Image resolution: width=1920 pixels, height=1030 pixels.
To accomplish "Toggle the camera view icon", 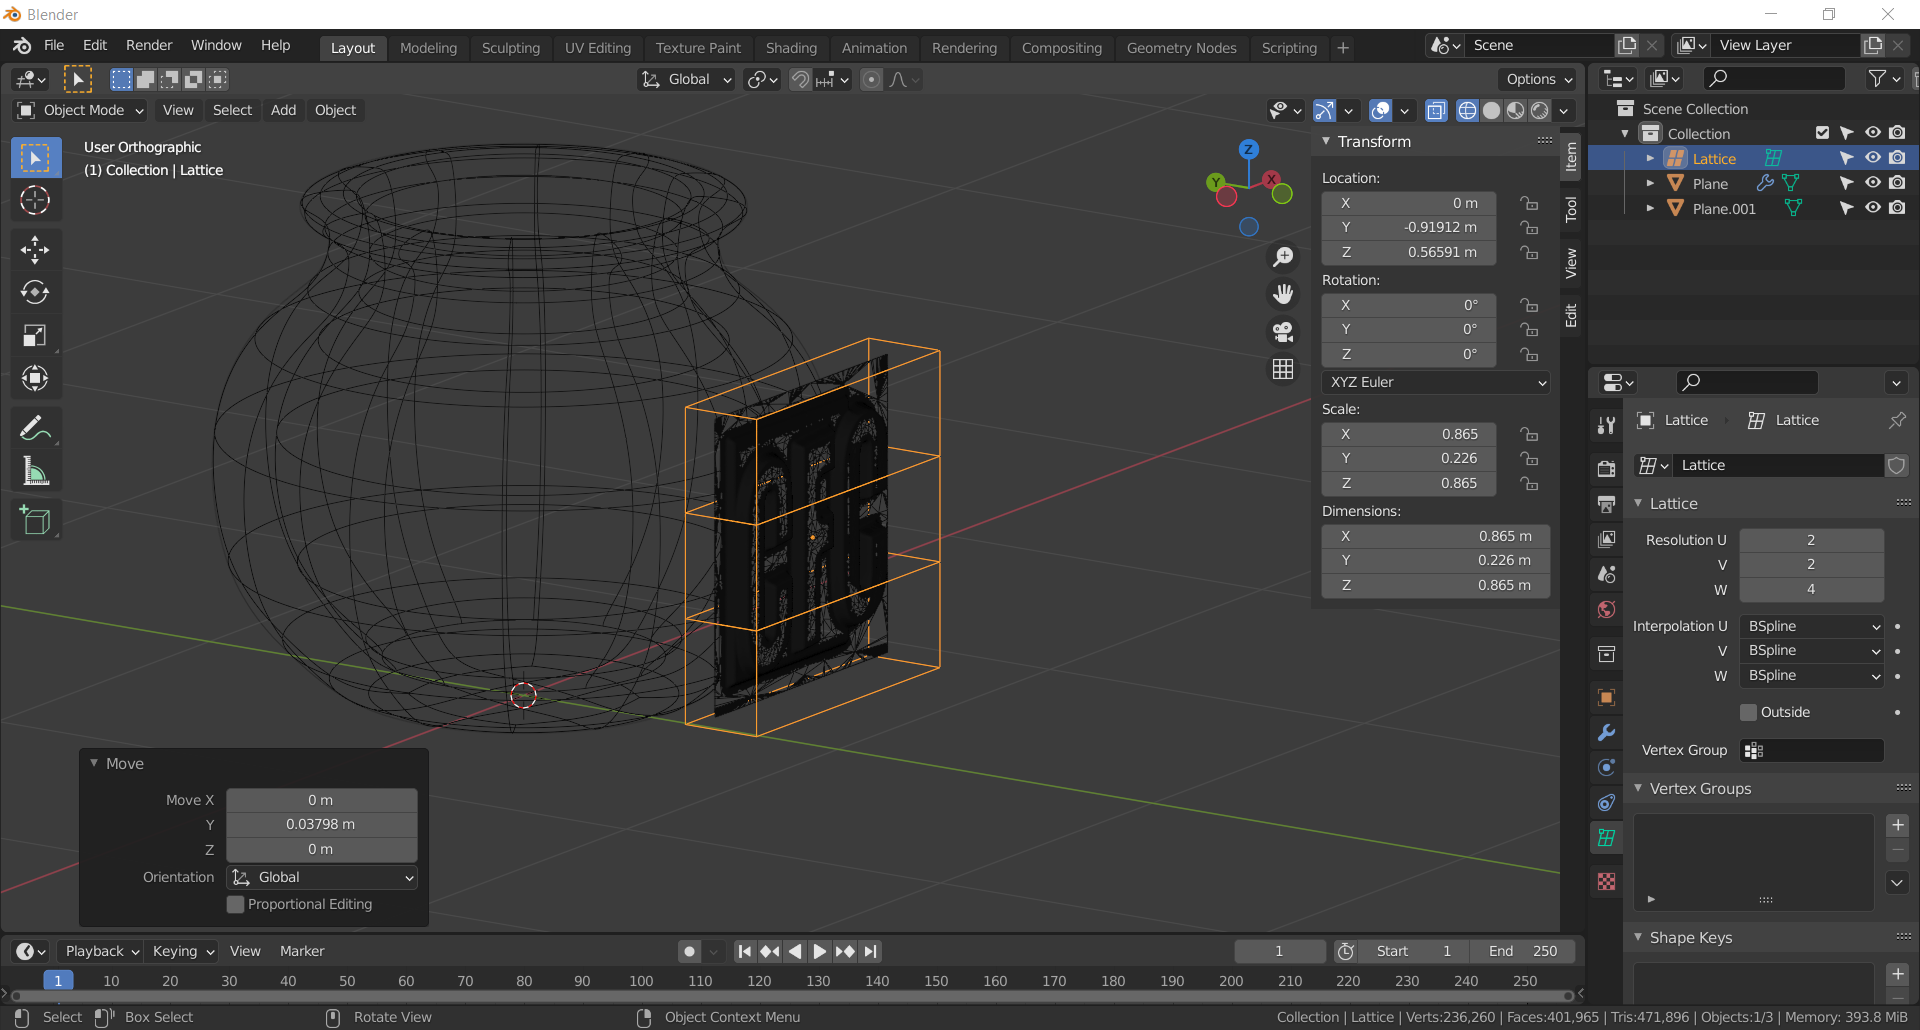I will [x=1283, y=332].
